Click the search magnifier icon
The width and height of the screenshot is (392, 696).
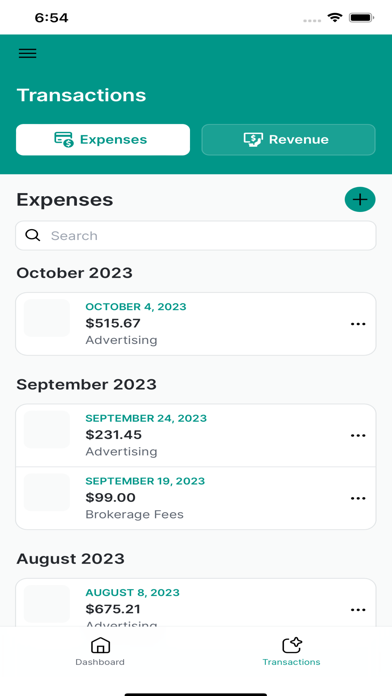point(33,235)
